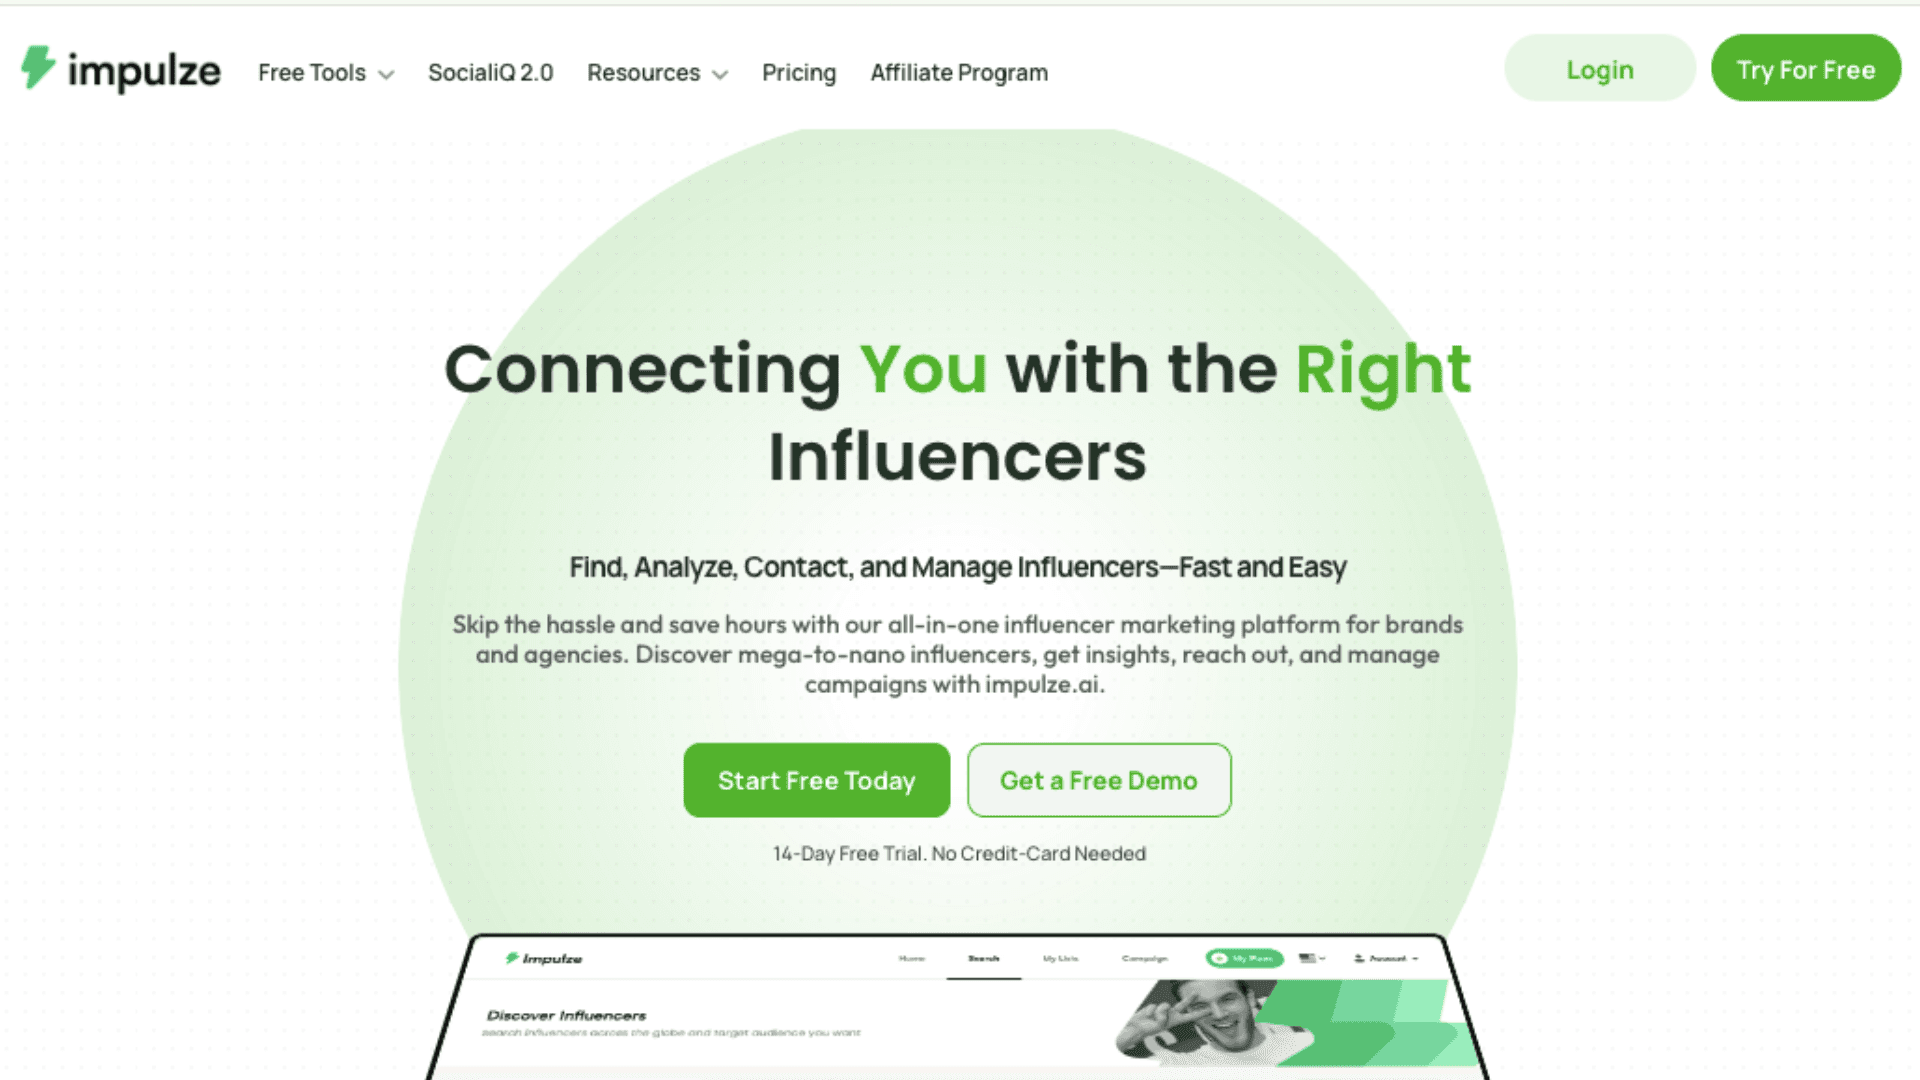Click the SocialiQ 2.0 navigation icon
The width and height of the screenshot is (1920, 1080).
pyautogui.click(x=491, y=73)
